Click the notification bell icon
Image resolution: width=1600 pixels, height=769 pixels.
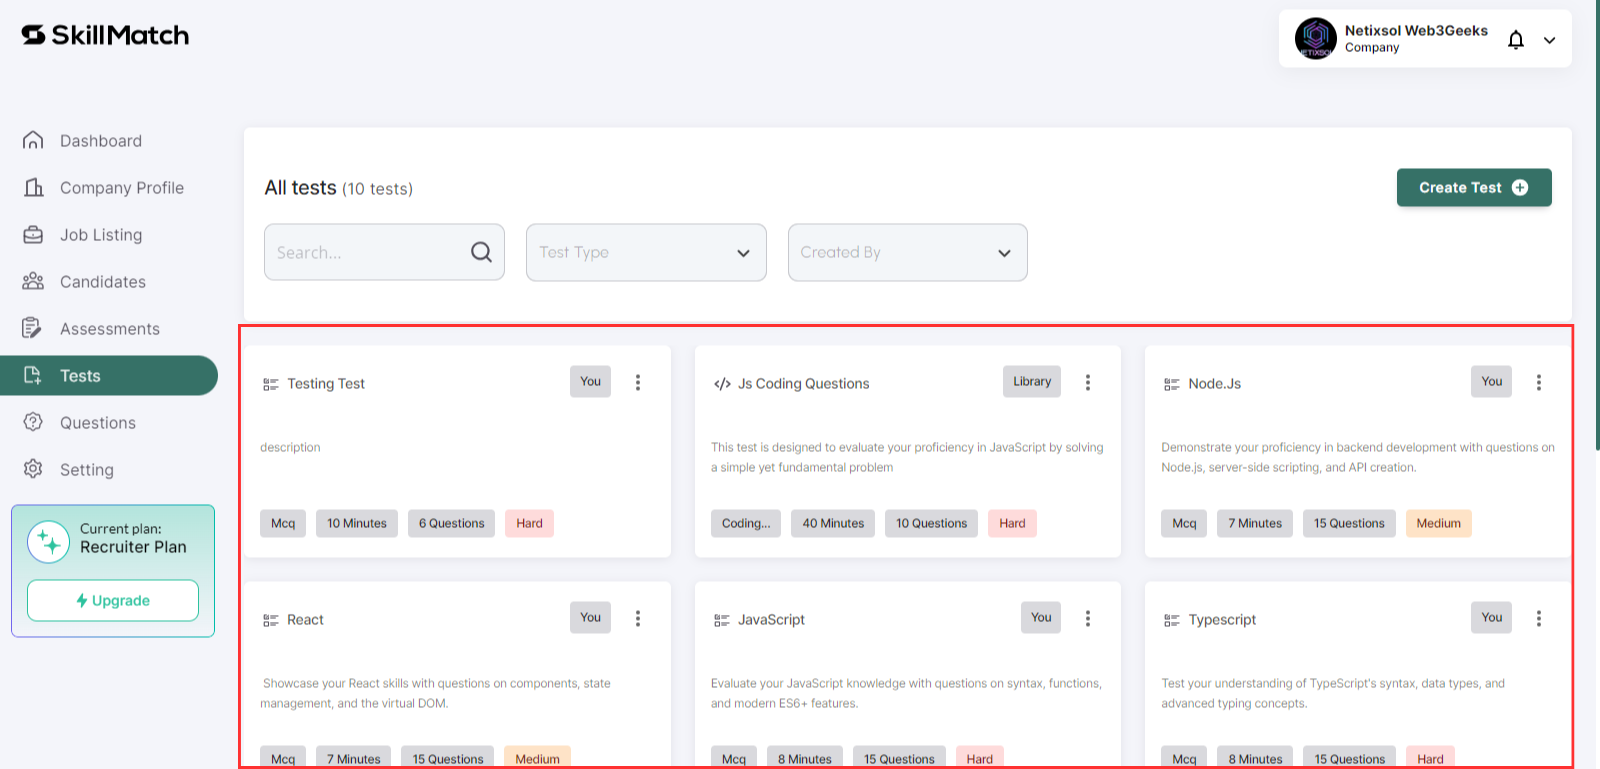[1516, 40]
